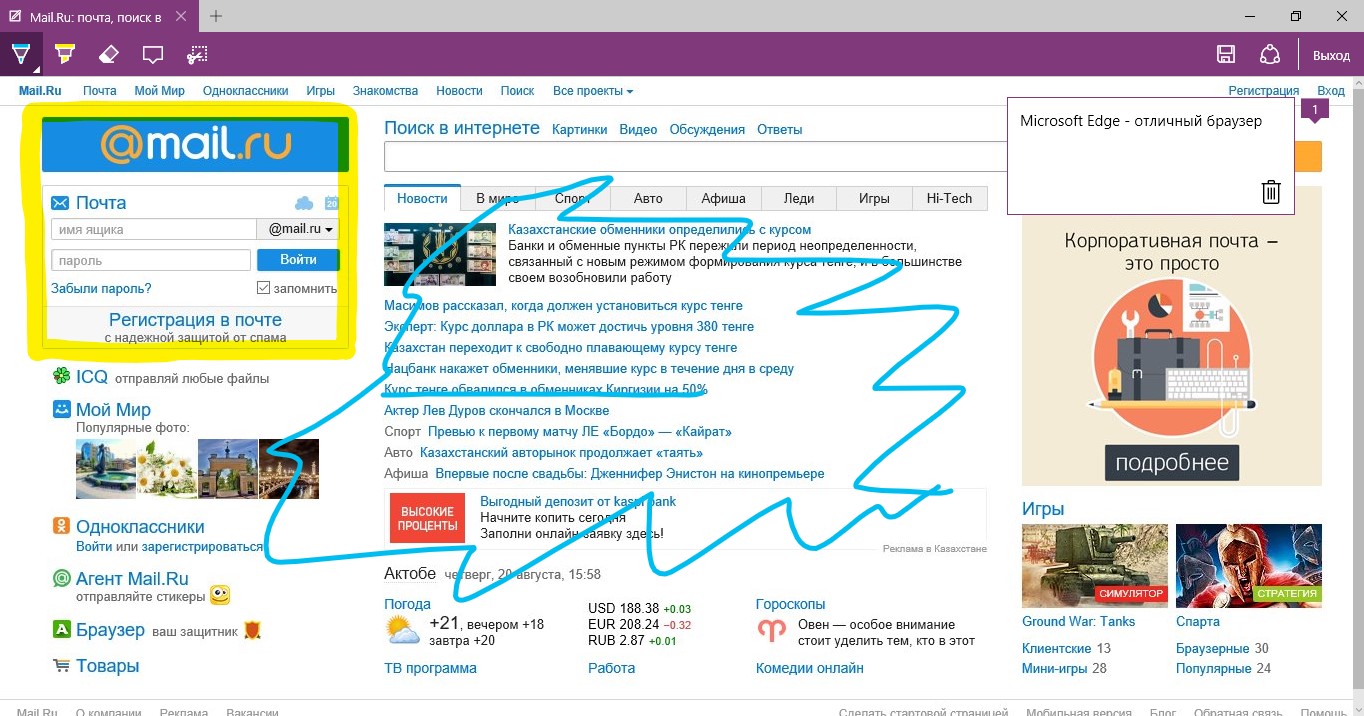Image resolution: width=1364 pixels, height=716 pixels.
Task: Open the Ground War: Tanks game thumbnail
Action: [x=1095, y=566]
